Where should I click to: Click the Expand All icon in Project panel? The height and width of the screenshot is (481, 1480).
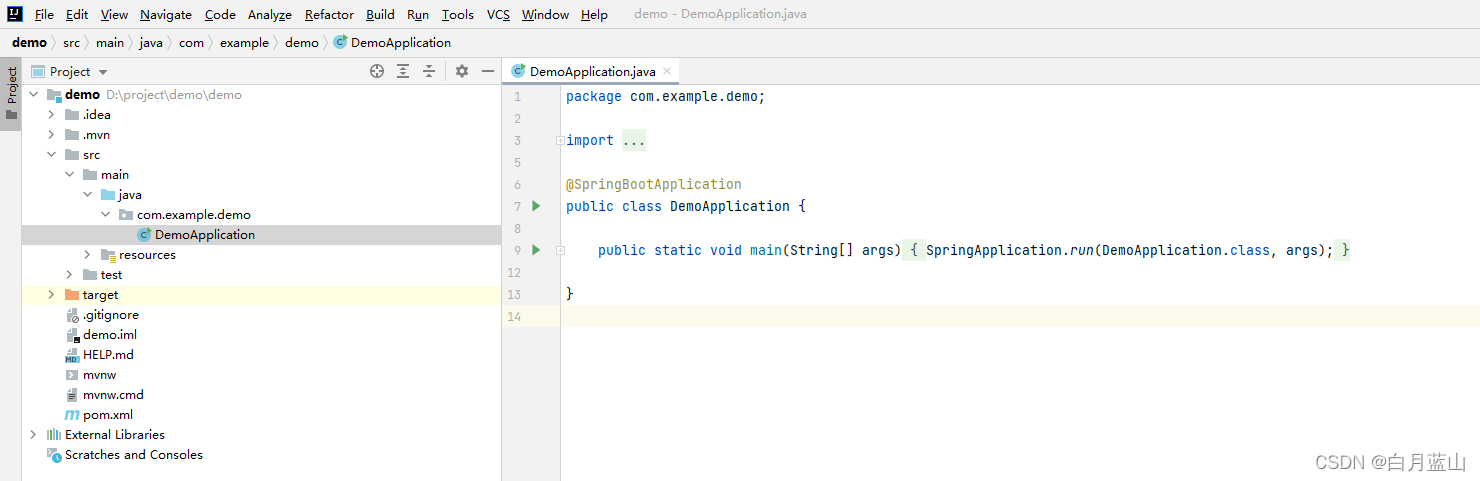point(403,71)
